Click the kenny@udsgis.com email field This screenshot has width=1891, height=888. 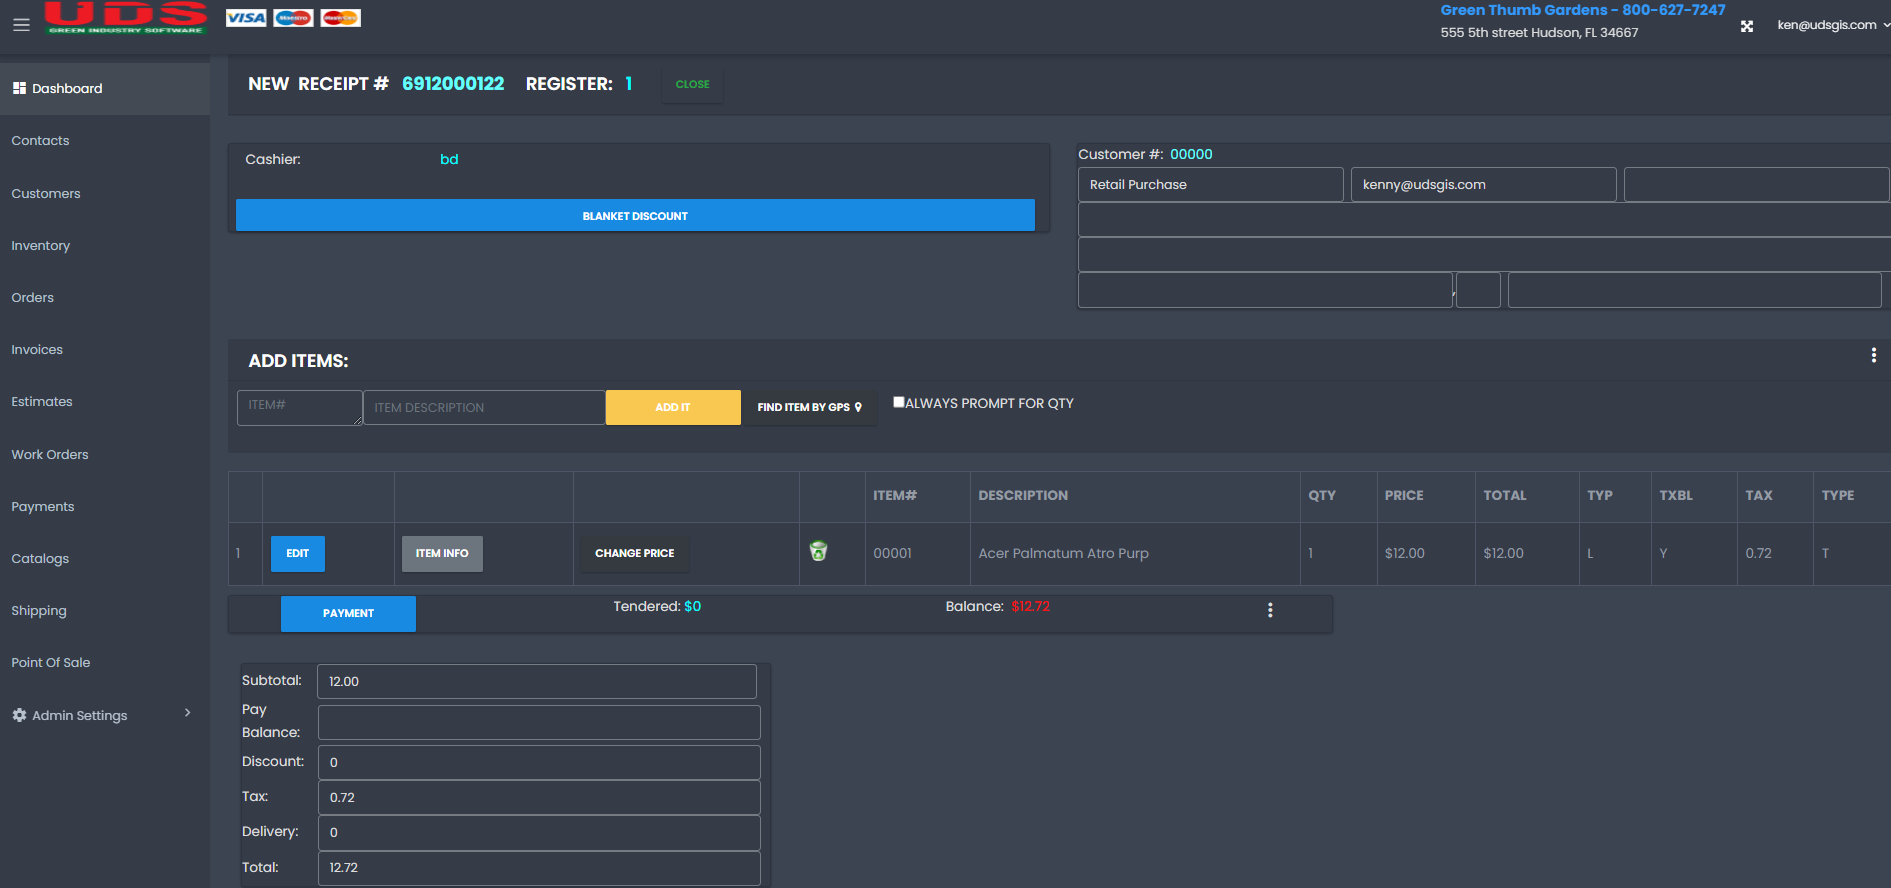(x=1483, y=184)
